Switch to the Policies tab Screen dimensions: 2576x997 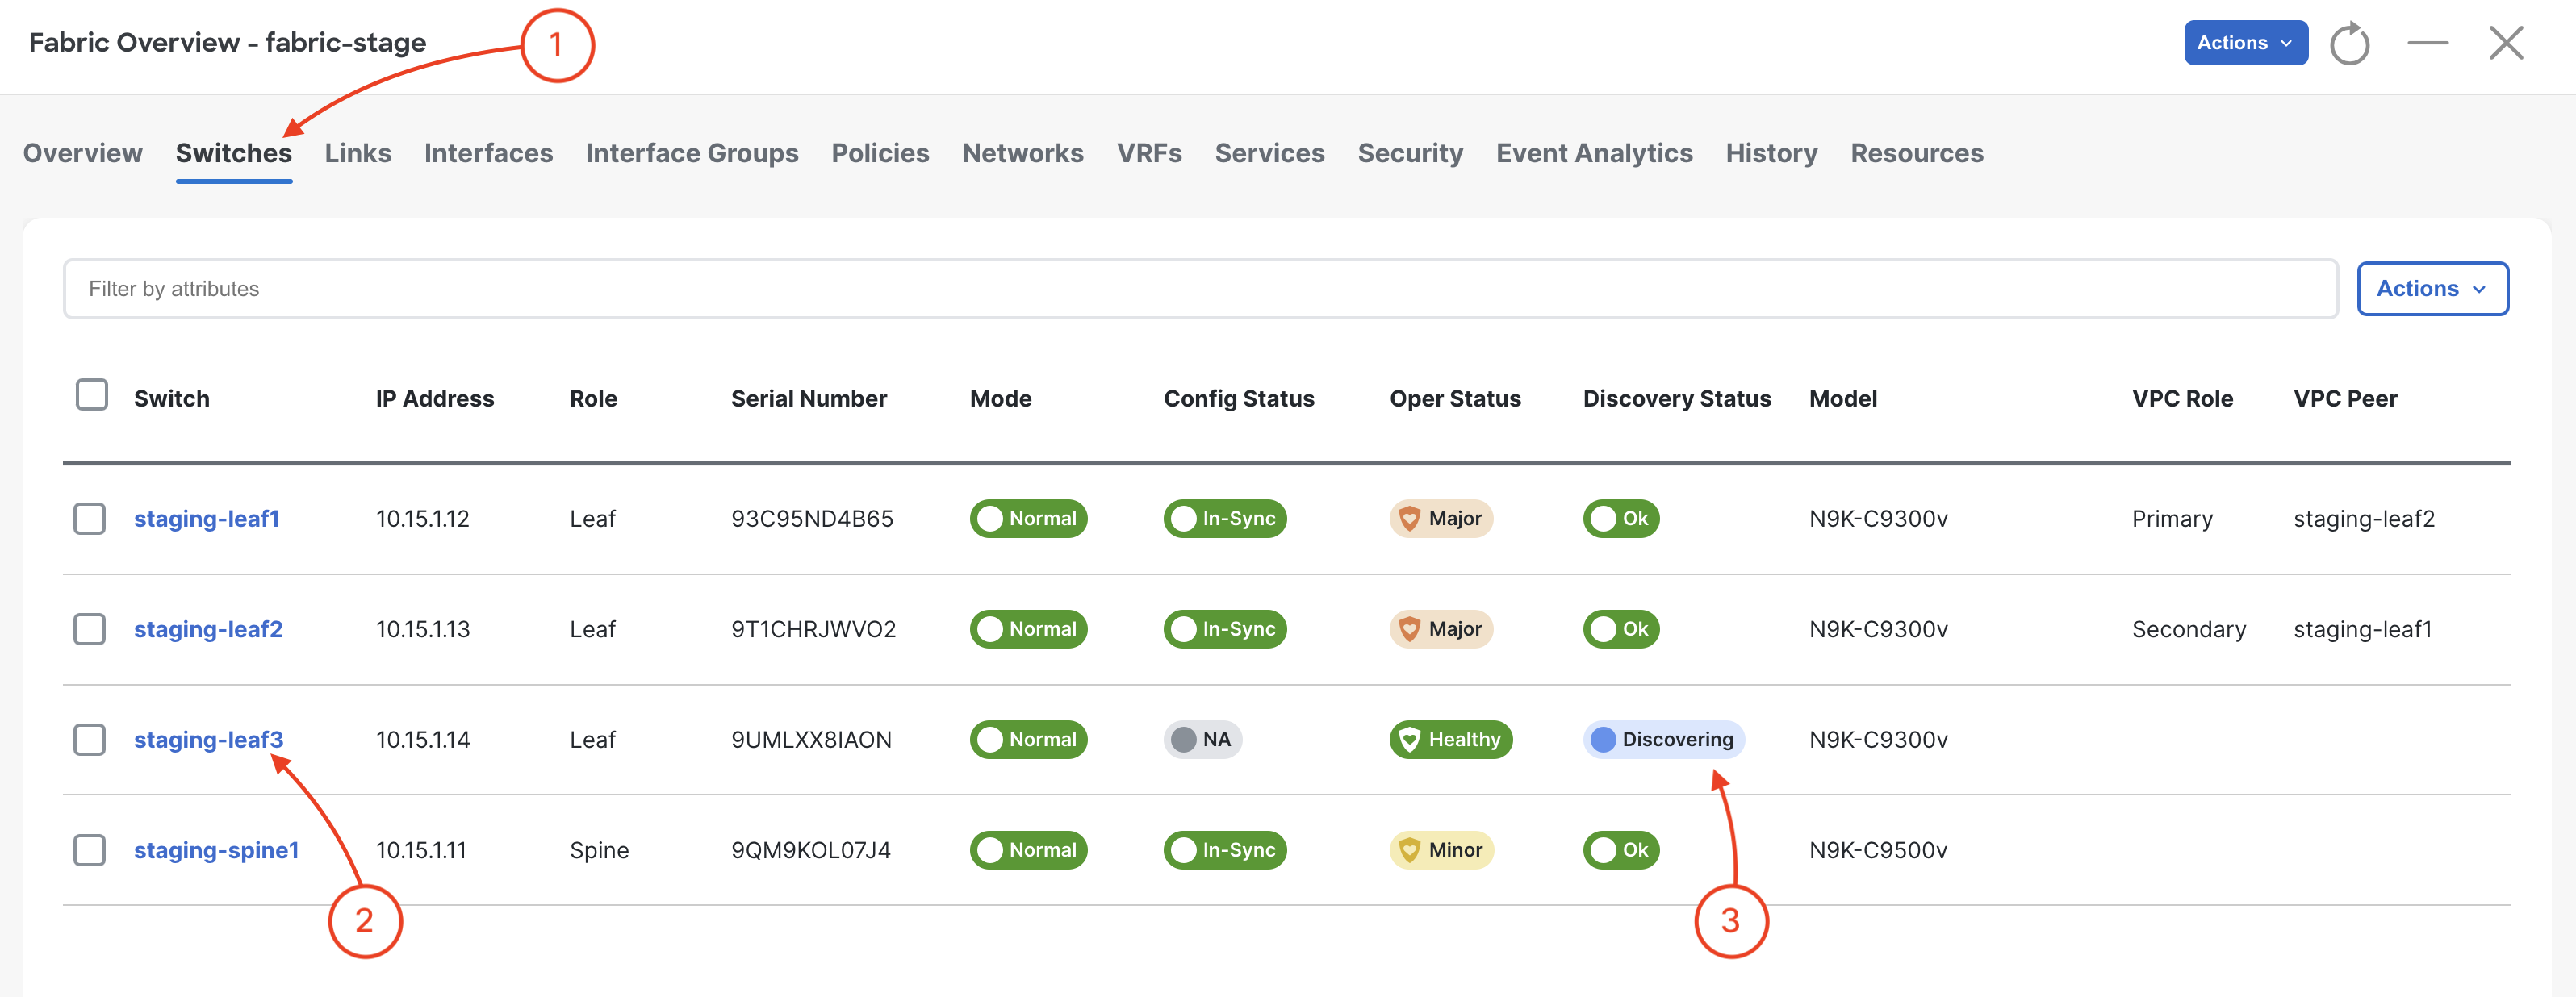click(x=880, y=153)
